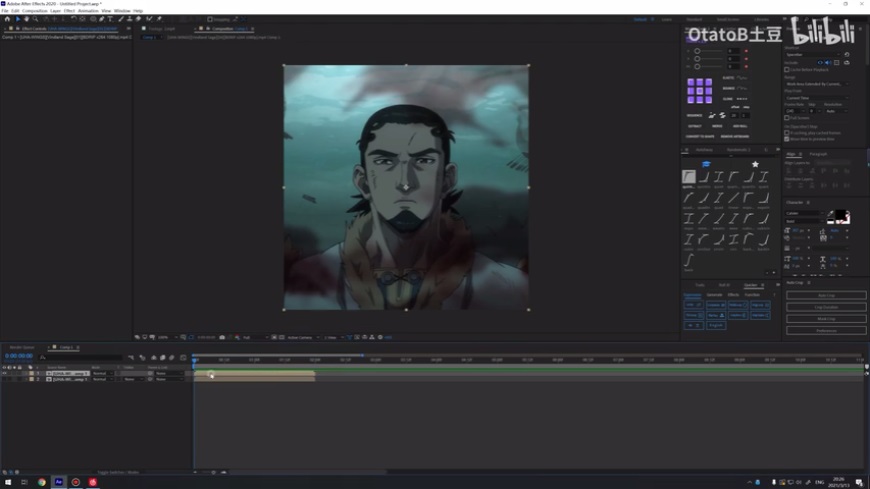The height and width of the screenshot is (489, 870).
Task: Open layer 1 blend mode Normal dropdown
Action: [x=103, y=374]
